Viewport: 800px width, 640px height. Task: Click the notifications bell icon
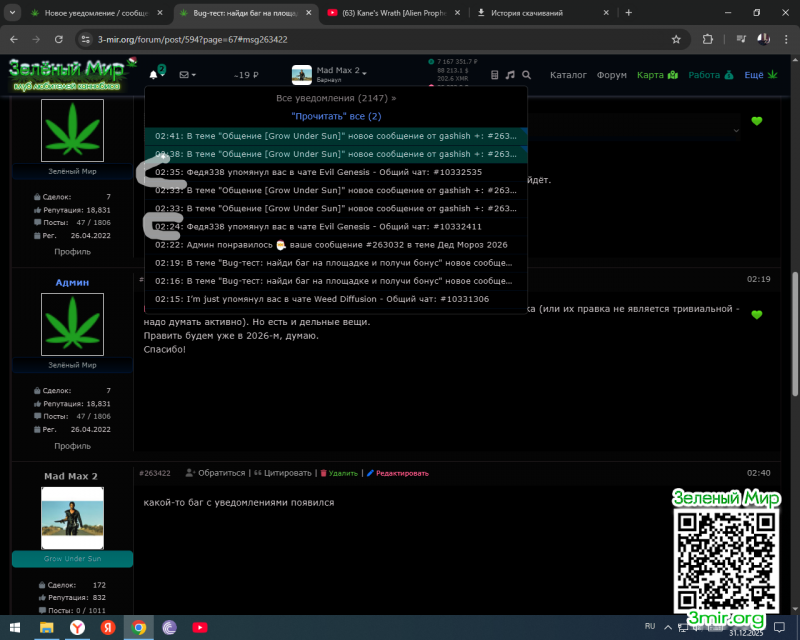click(154, 75)
